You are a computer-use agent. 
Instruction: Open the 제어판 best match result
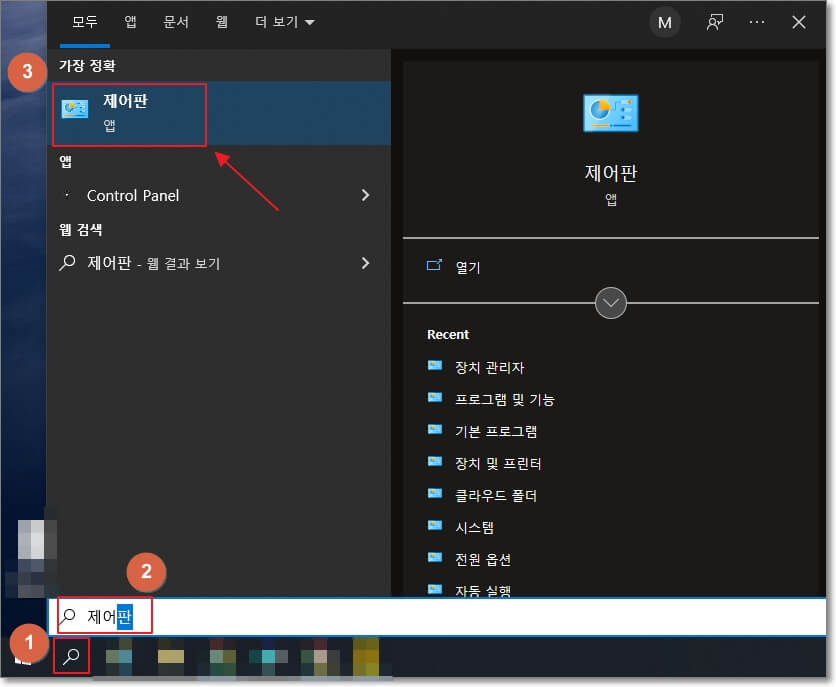tap(221, 114)
